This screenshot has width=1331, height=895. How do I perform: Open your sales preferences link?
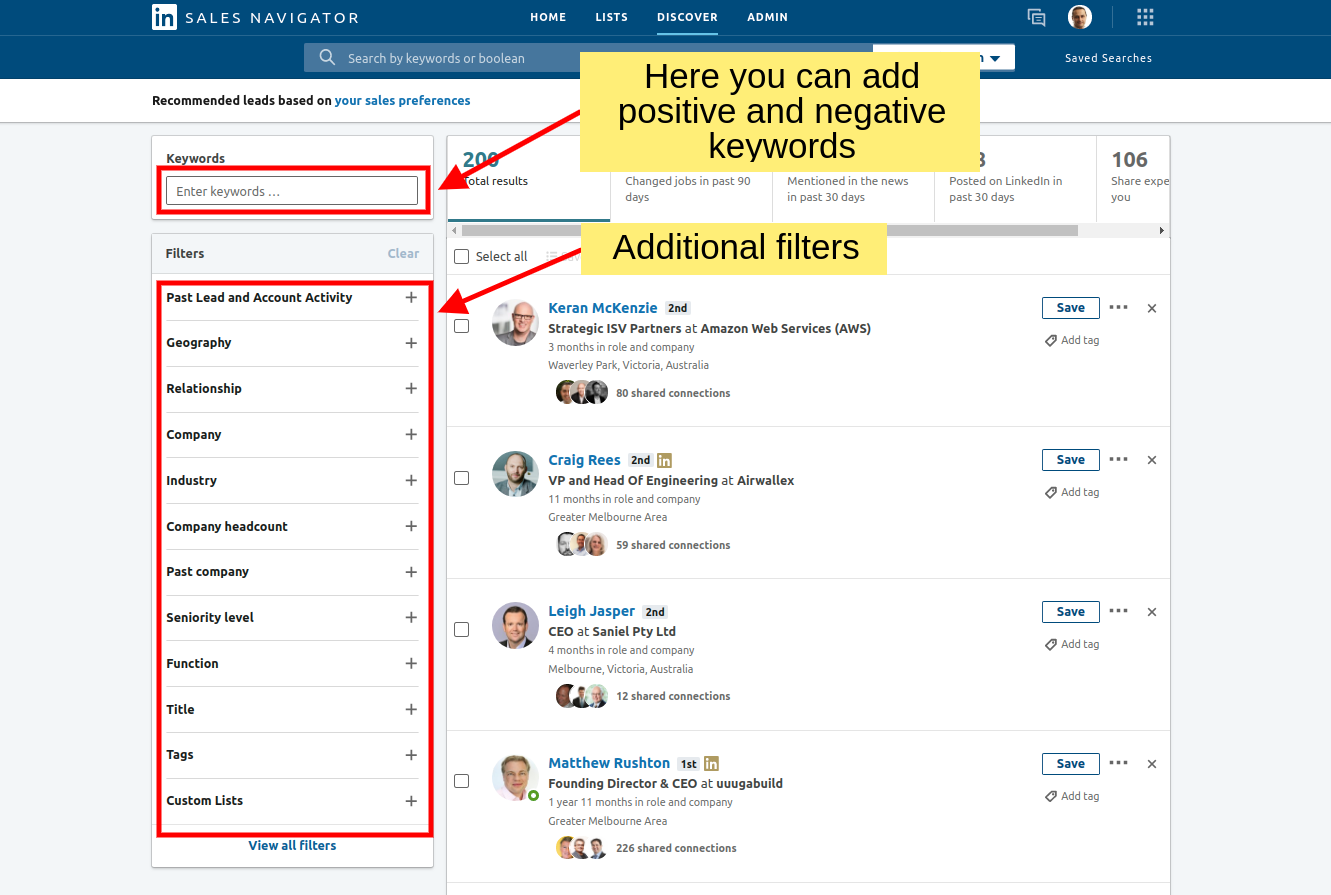coord(402,101)
